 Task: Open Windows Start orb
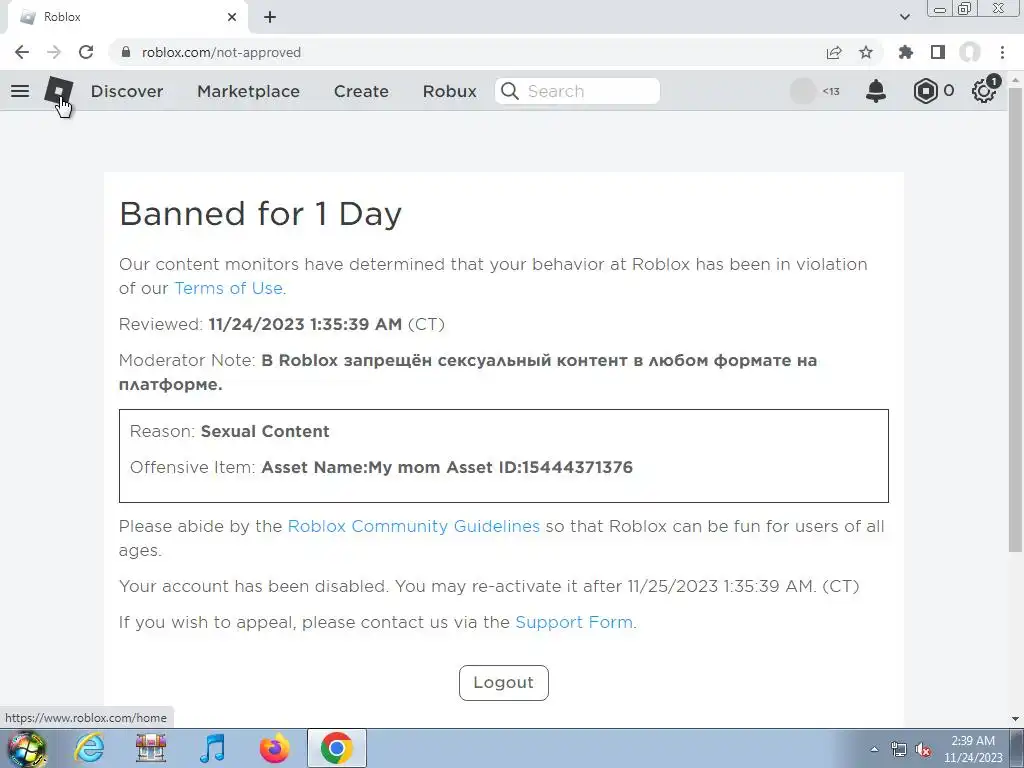(x=27, y=749)
